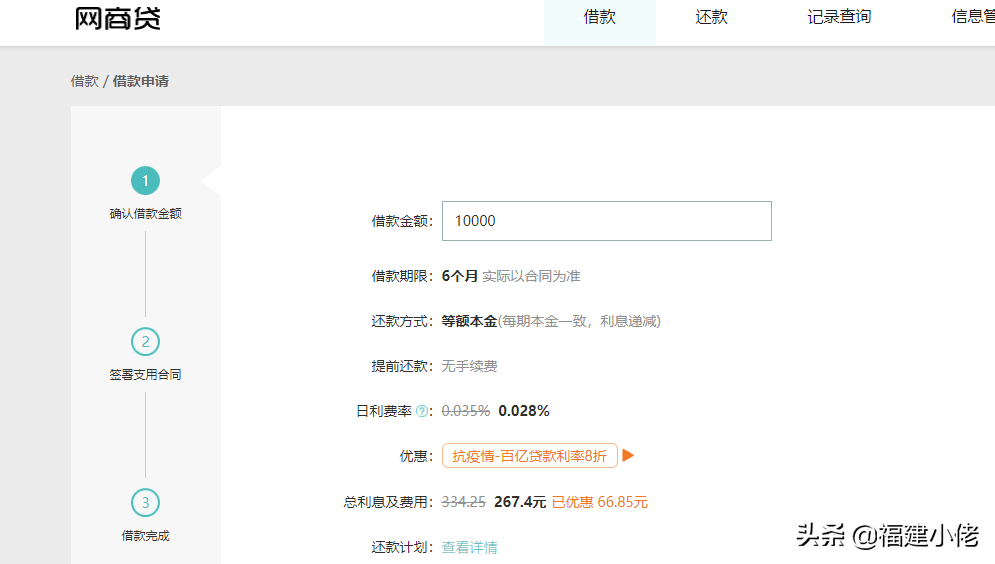Click the 0.028% daily rate value
995x564 pixels.
click(524, 411)
